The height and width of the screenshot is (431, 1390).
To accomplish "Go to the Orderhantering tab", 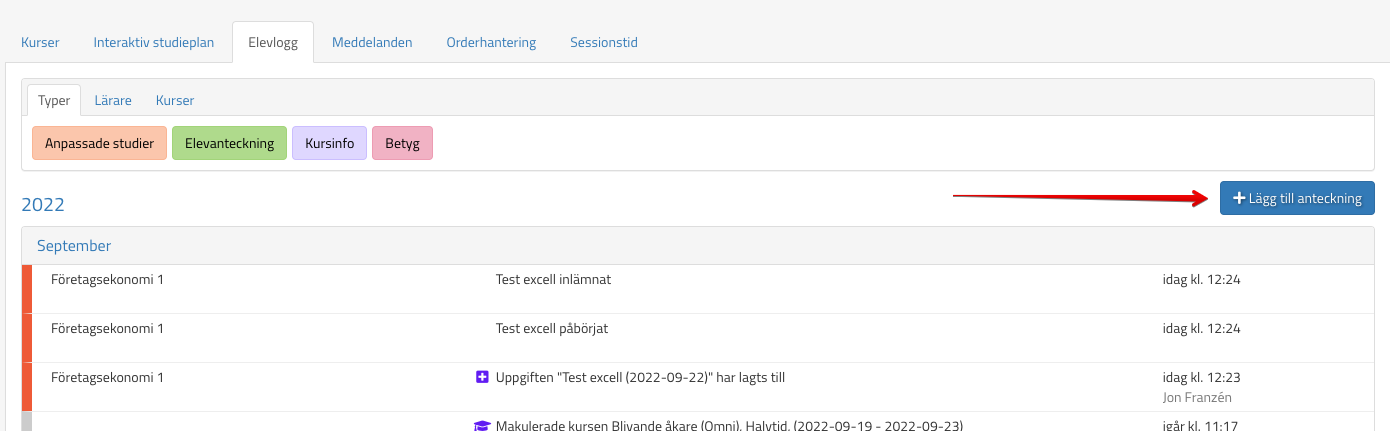I will [491, 43].
